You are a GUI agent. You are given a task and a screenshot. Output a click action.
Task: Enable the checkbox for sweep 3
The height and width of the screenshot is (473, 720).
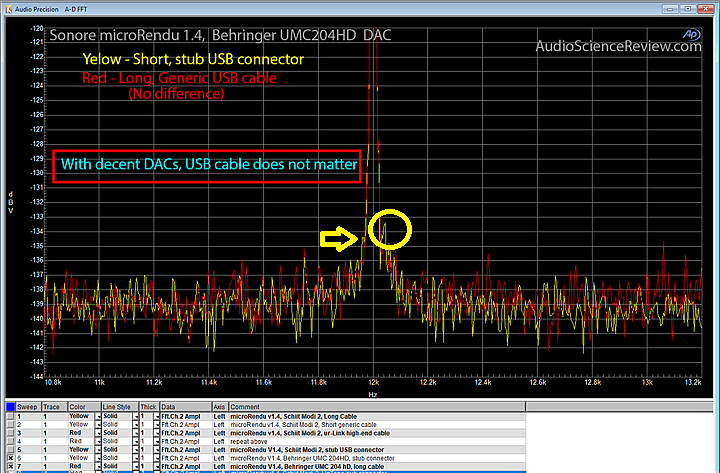tap(10, 433)
